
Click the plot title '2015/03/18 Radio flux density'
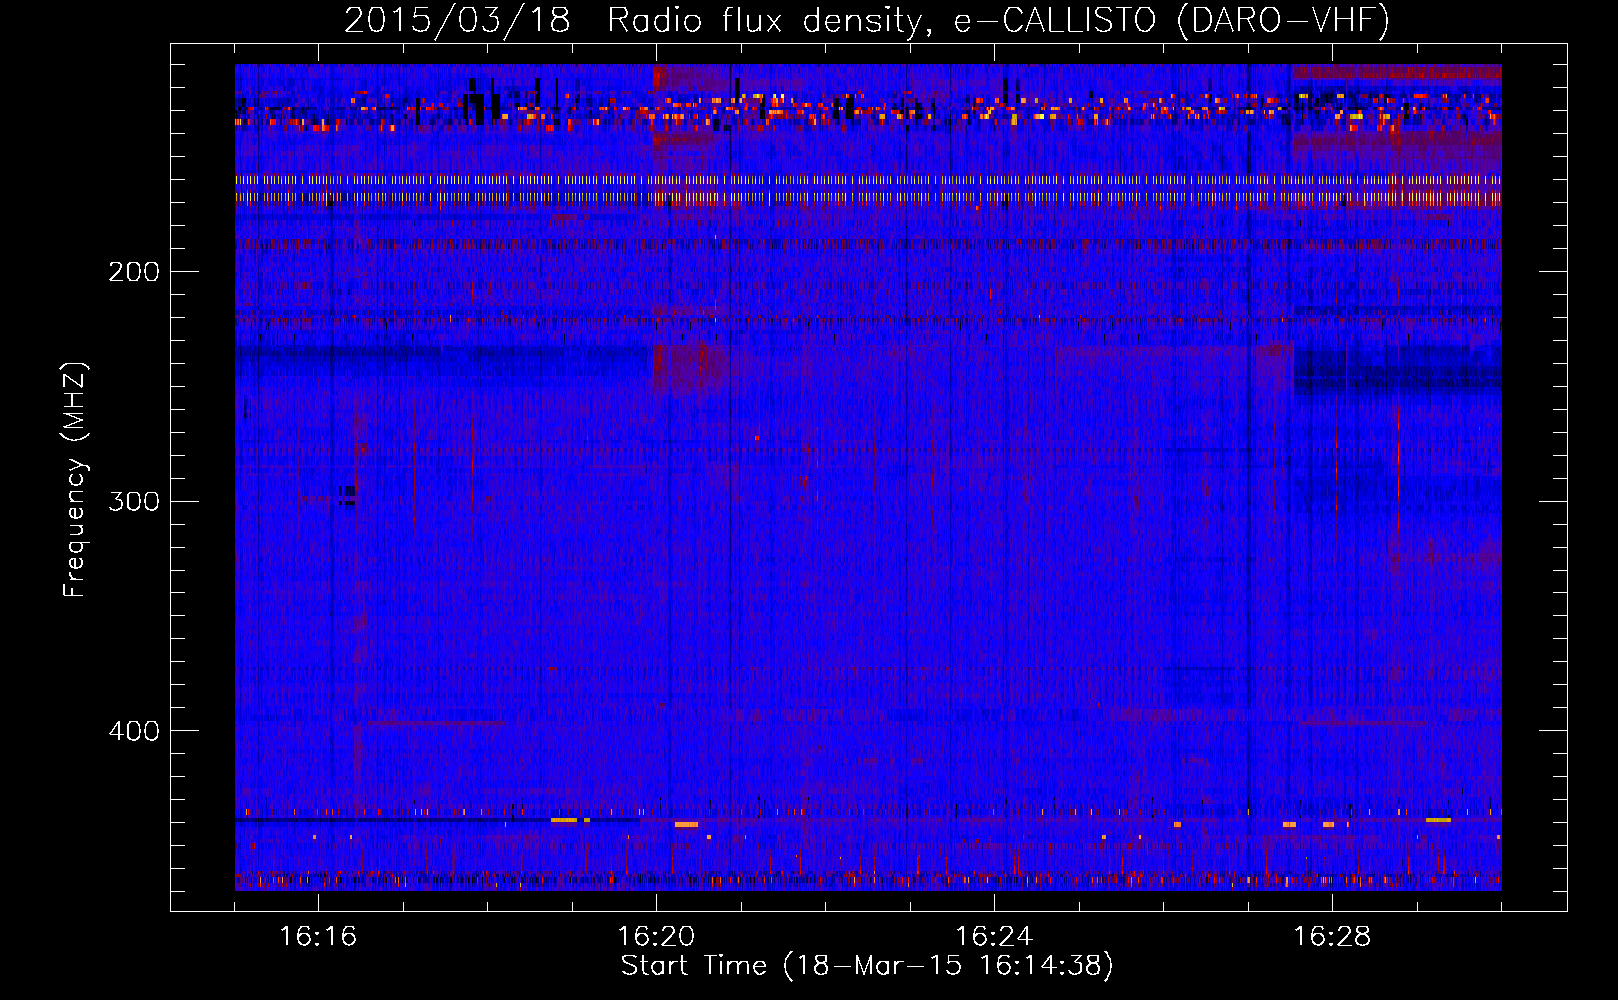pyautogui.click(x=867, y=20)
